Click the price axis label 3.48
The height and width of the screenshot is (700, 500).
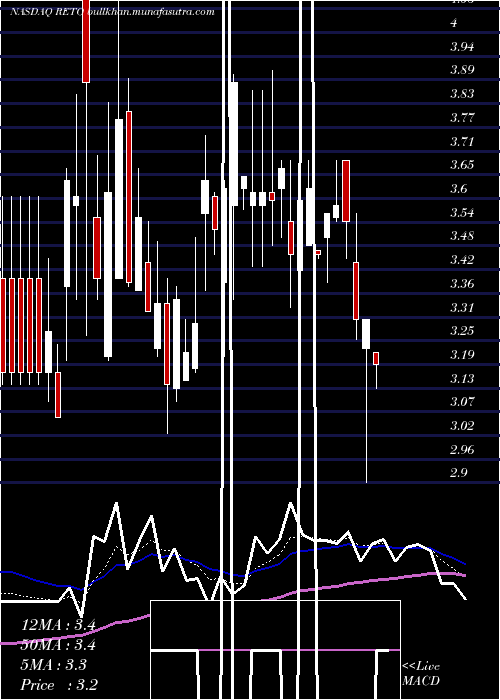(462, 236)
